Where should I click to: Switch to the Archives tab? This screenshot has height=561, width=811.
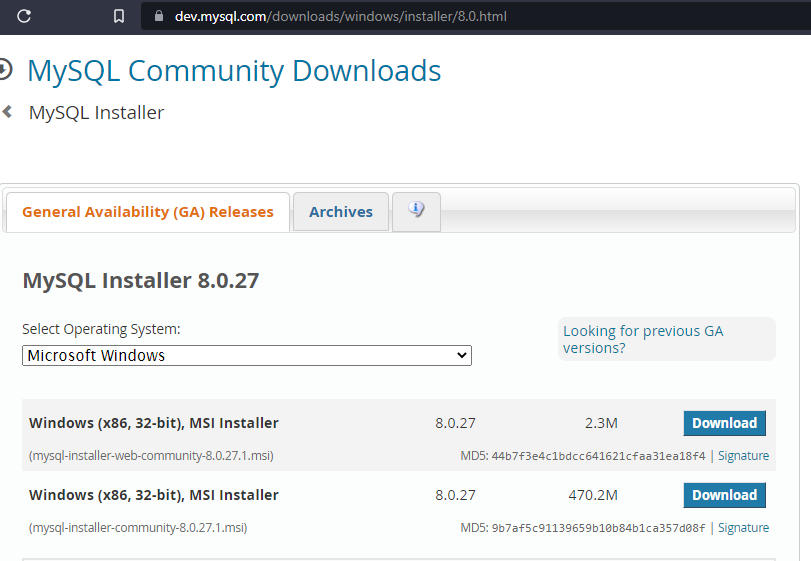341,212
